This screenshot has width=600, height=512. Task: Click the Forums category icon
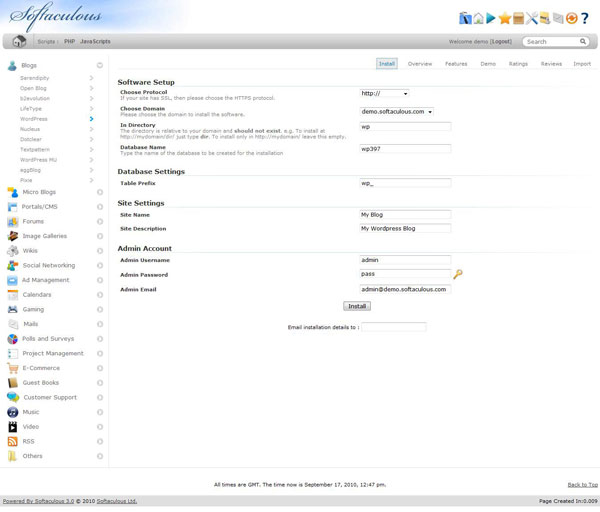coord(12,222)
